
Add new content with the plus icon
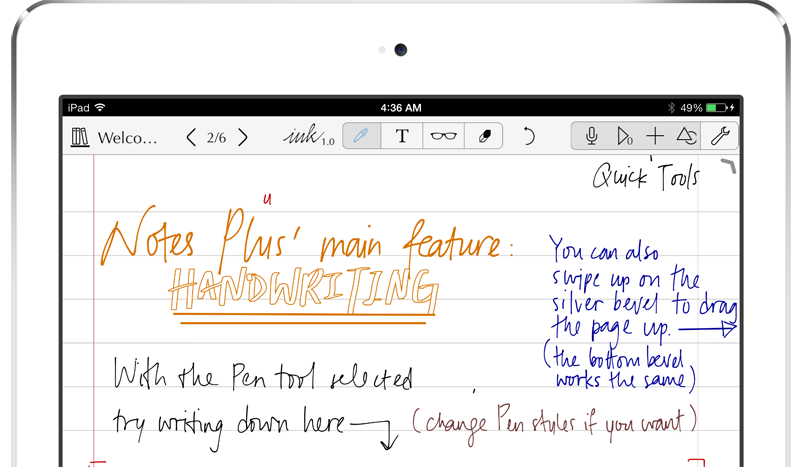tap(655, 136)
